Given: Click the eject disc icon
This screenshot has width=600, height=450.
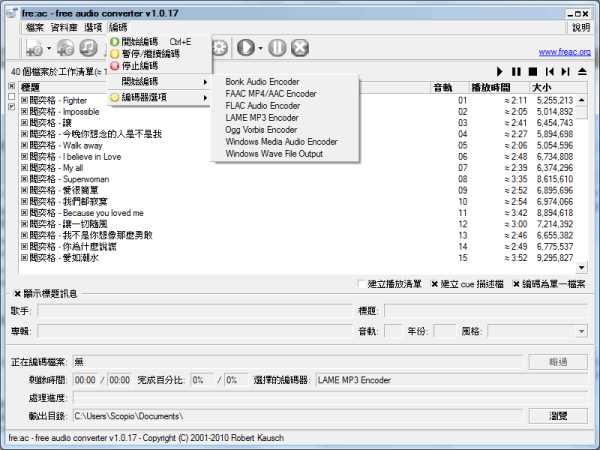Looking at the screenshot, I should (582, 72).
